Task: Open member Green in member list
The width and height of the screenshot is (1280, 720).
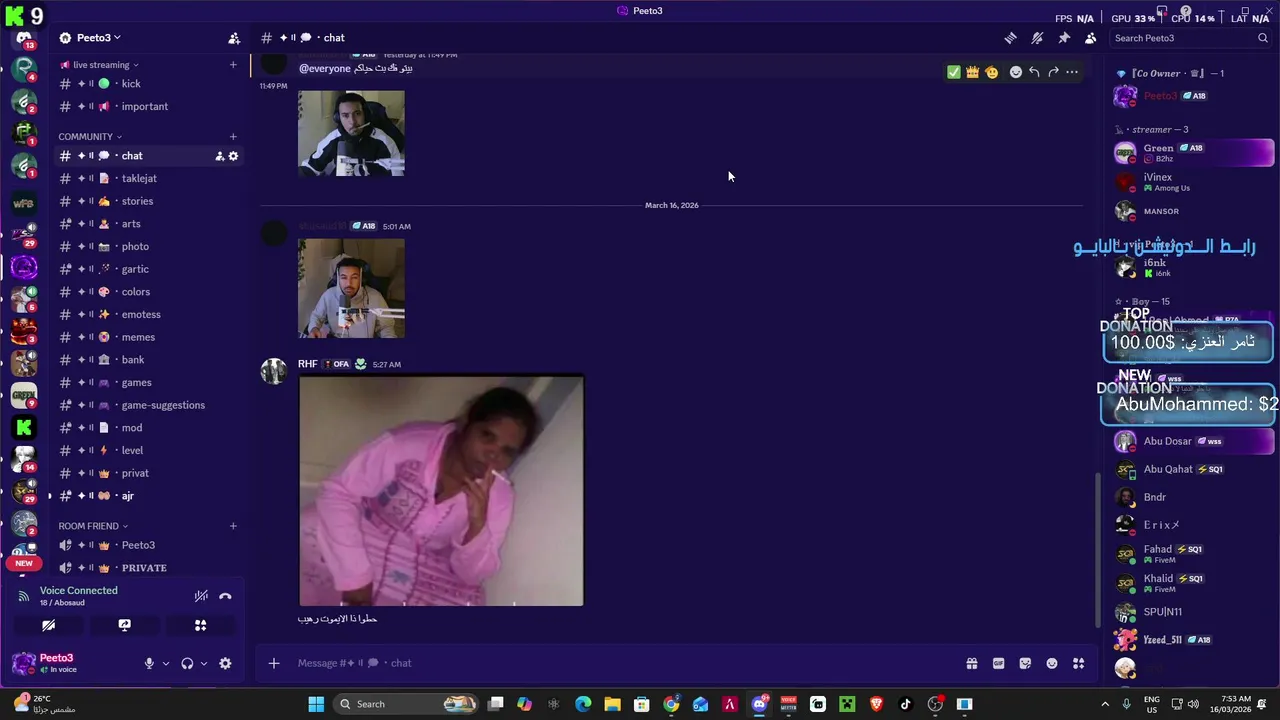Action: (1193, 153)
